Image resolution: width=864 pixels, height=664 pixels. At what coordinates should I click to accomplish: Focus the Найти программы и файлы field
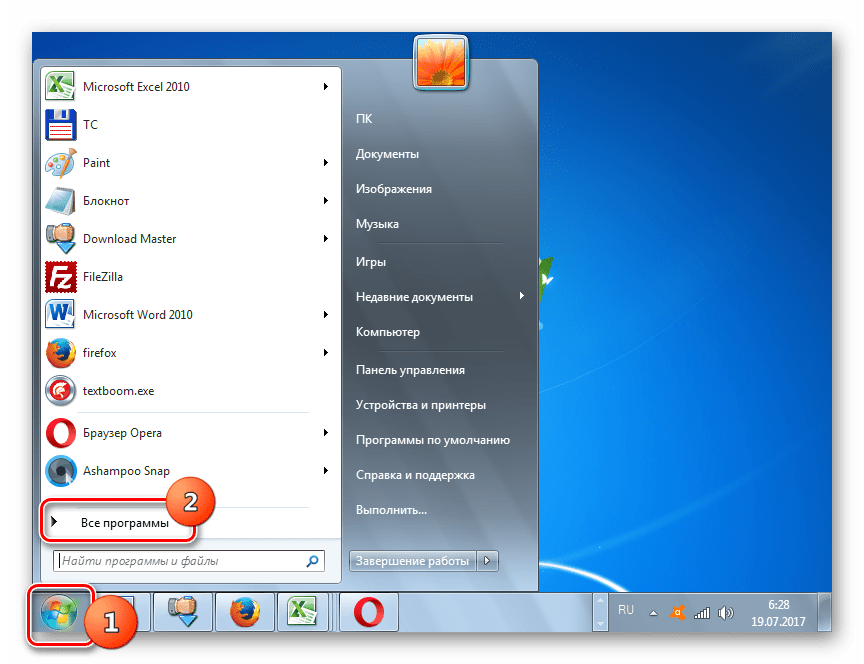tap(188, 561)
